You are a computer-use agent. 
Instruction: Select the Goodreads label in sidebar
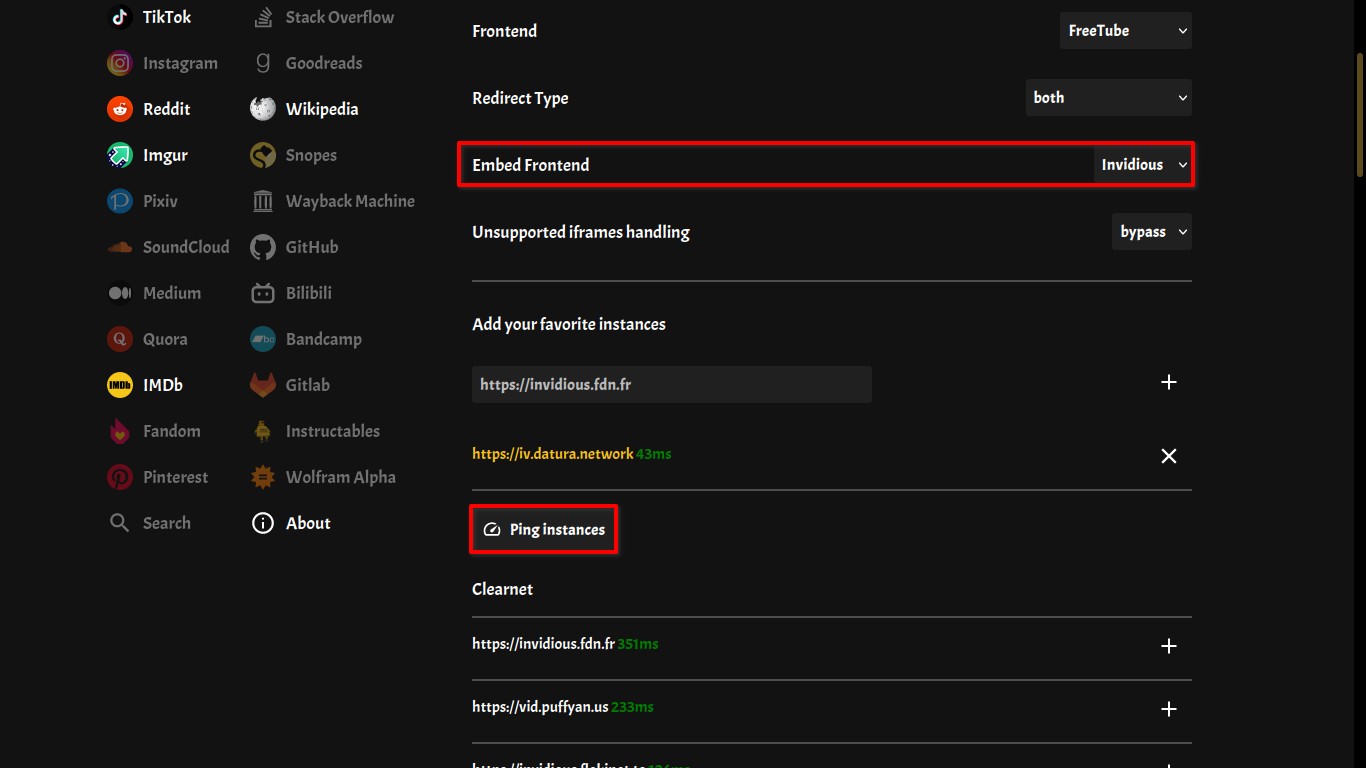pyautogui.click(x=324, y=63)
